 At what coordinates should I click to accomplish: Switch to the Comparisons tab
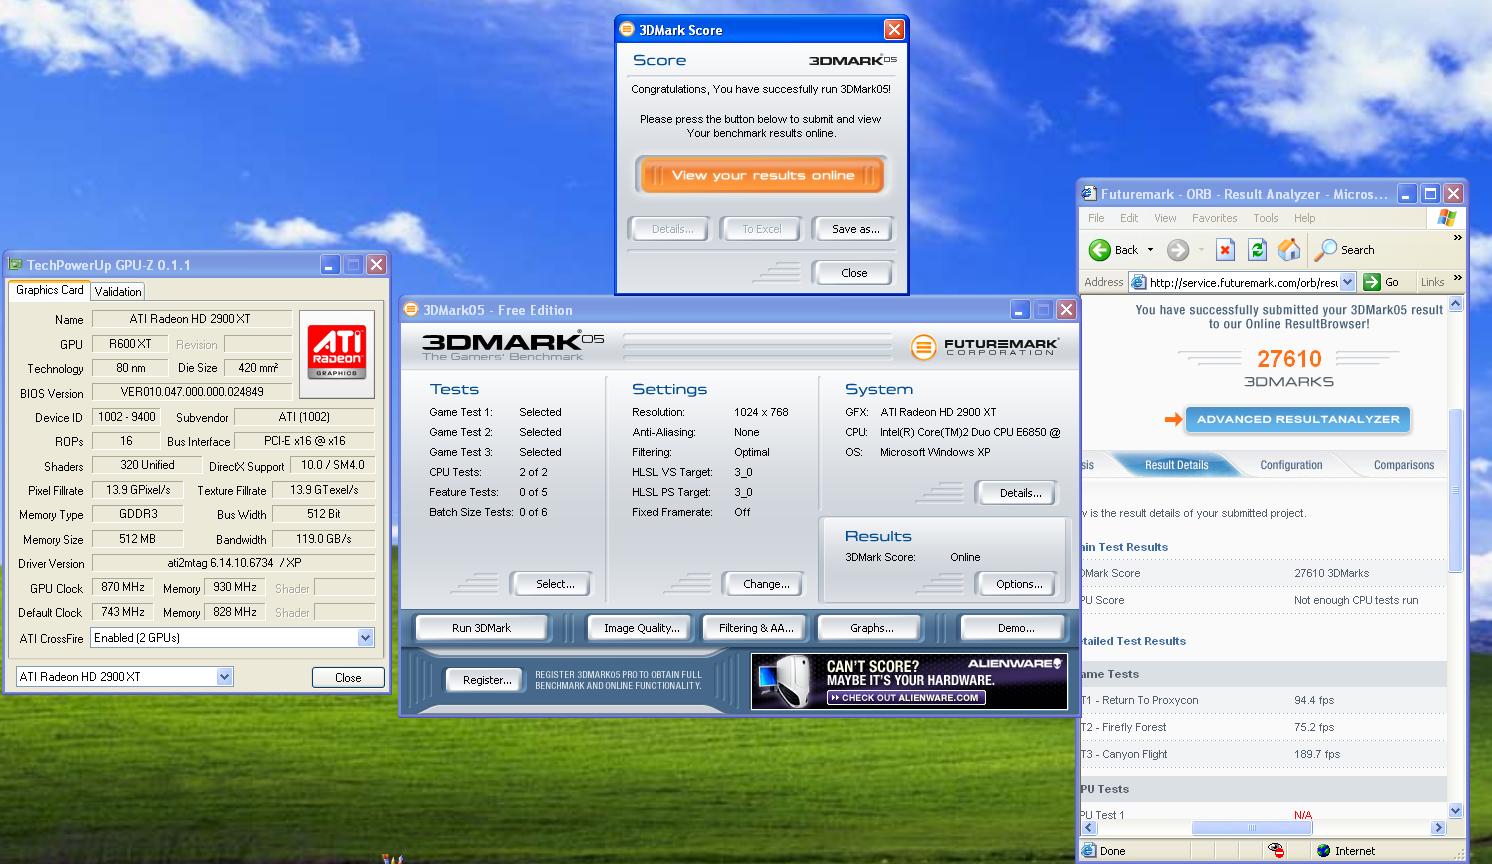point(1403,465)
